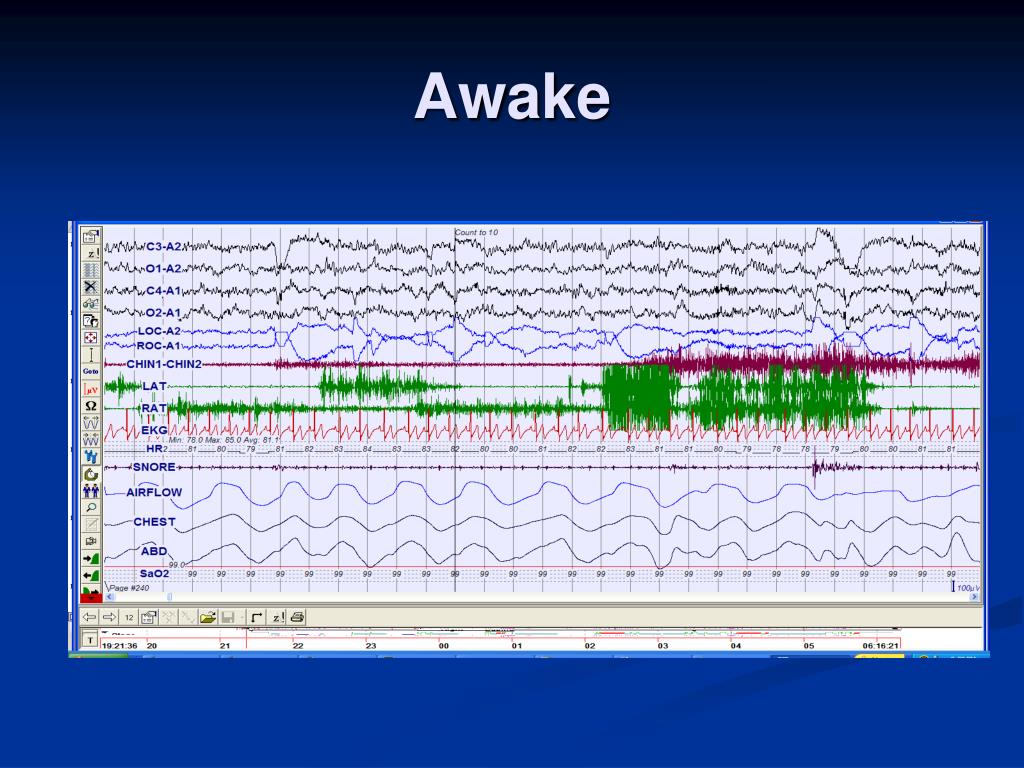Click the EKG channel label
1024x768 pixels.
154,430
